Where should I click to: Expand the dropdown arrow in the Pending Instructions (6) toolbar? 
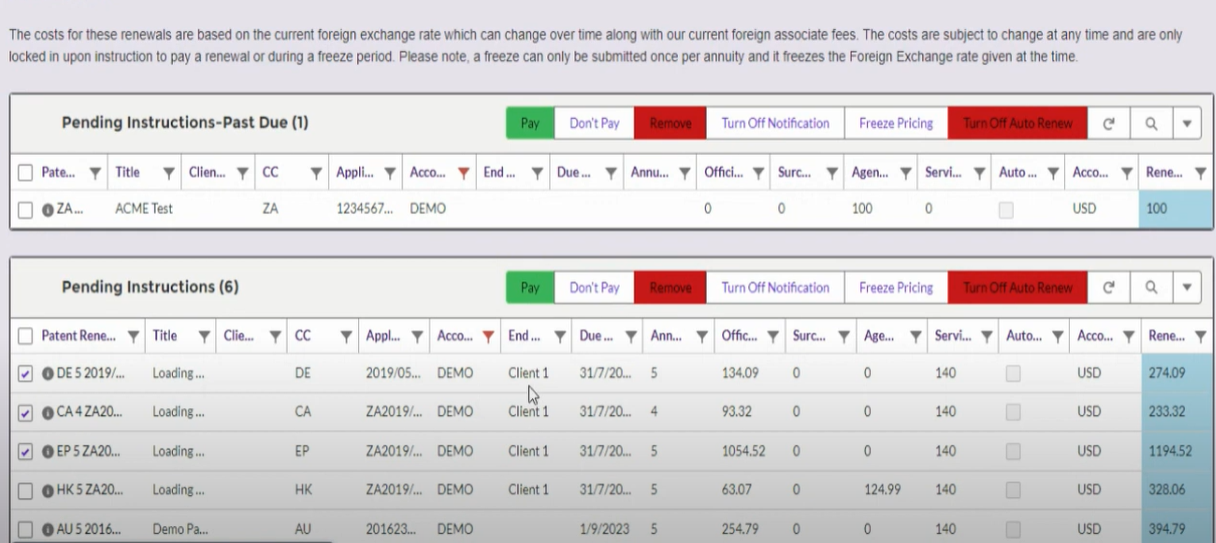click(1187, 288)
